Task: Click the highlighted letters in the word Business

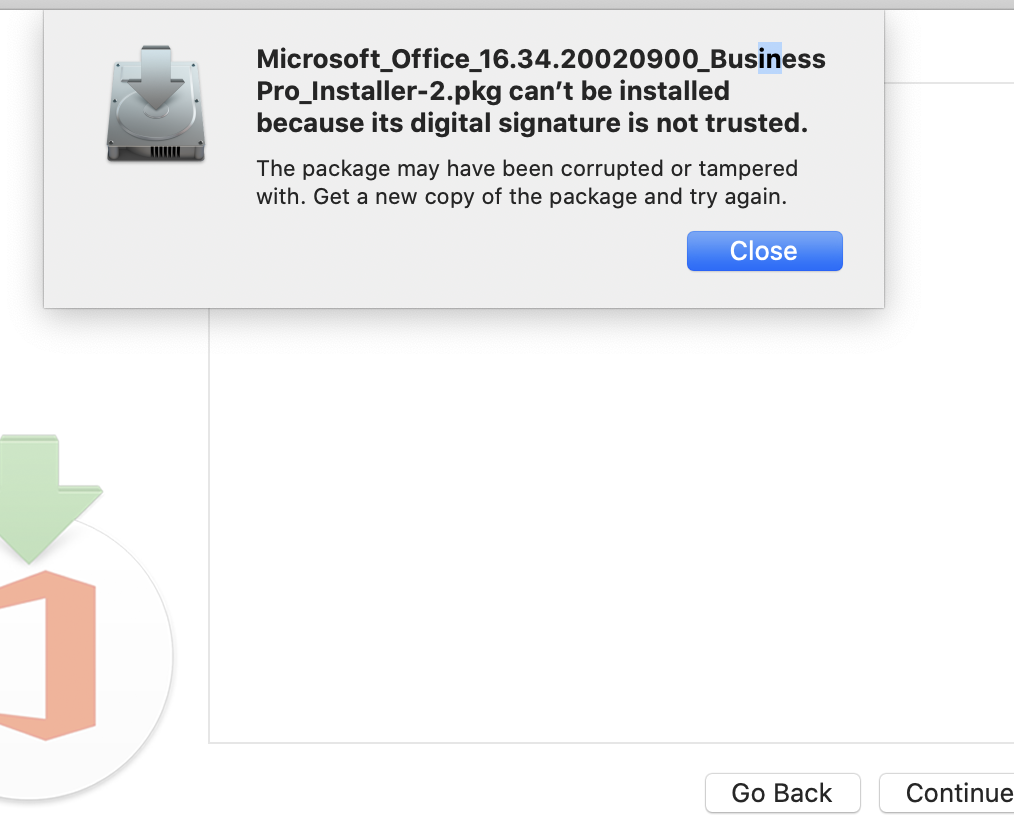Action: (x=770, y=58)
